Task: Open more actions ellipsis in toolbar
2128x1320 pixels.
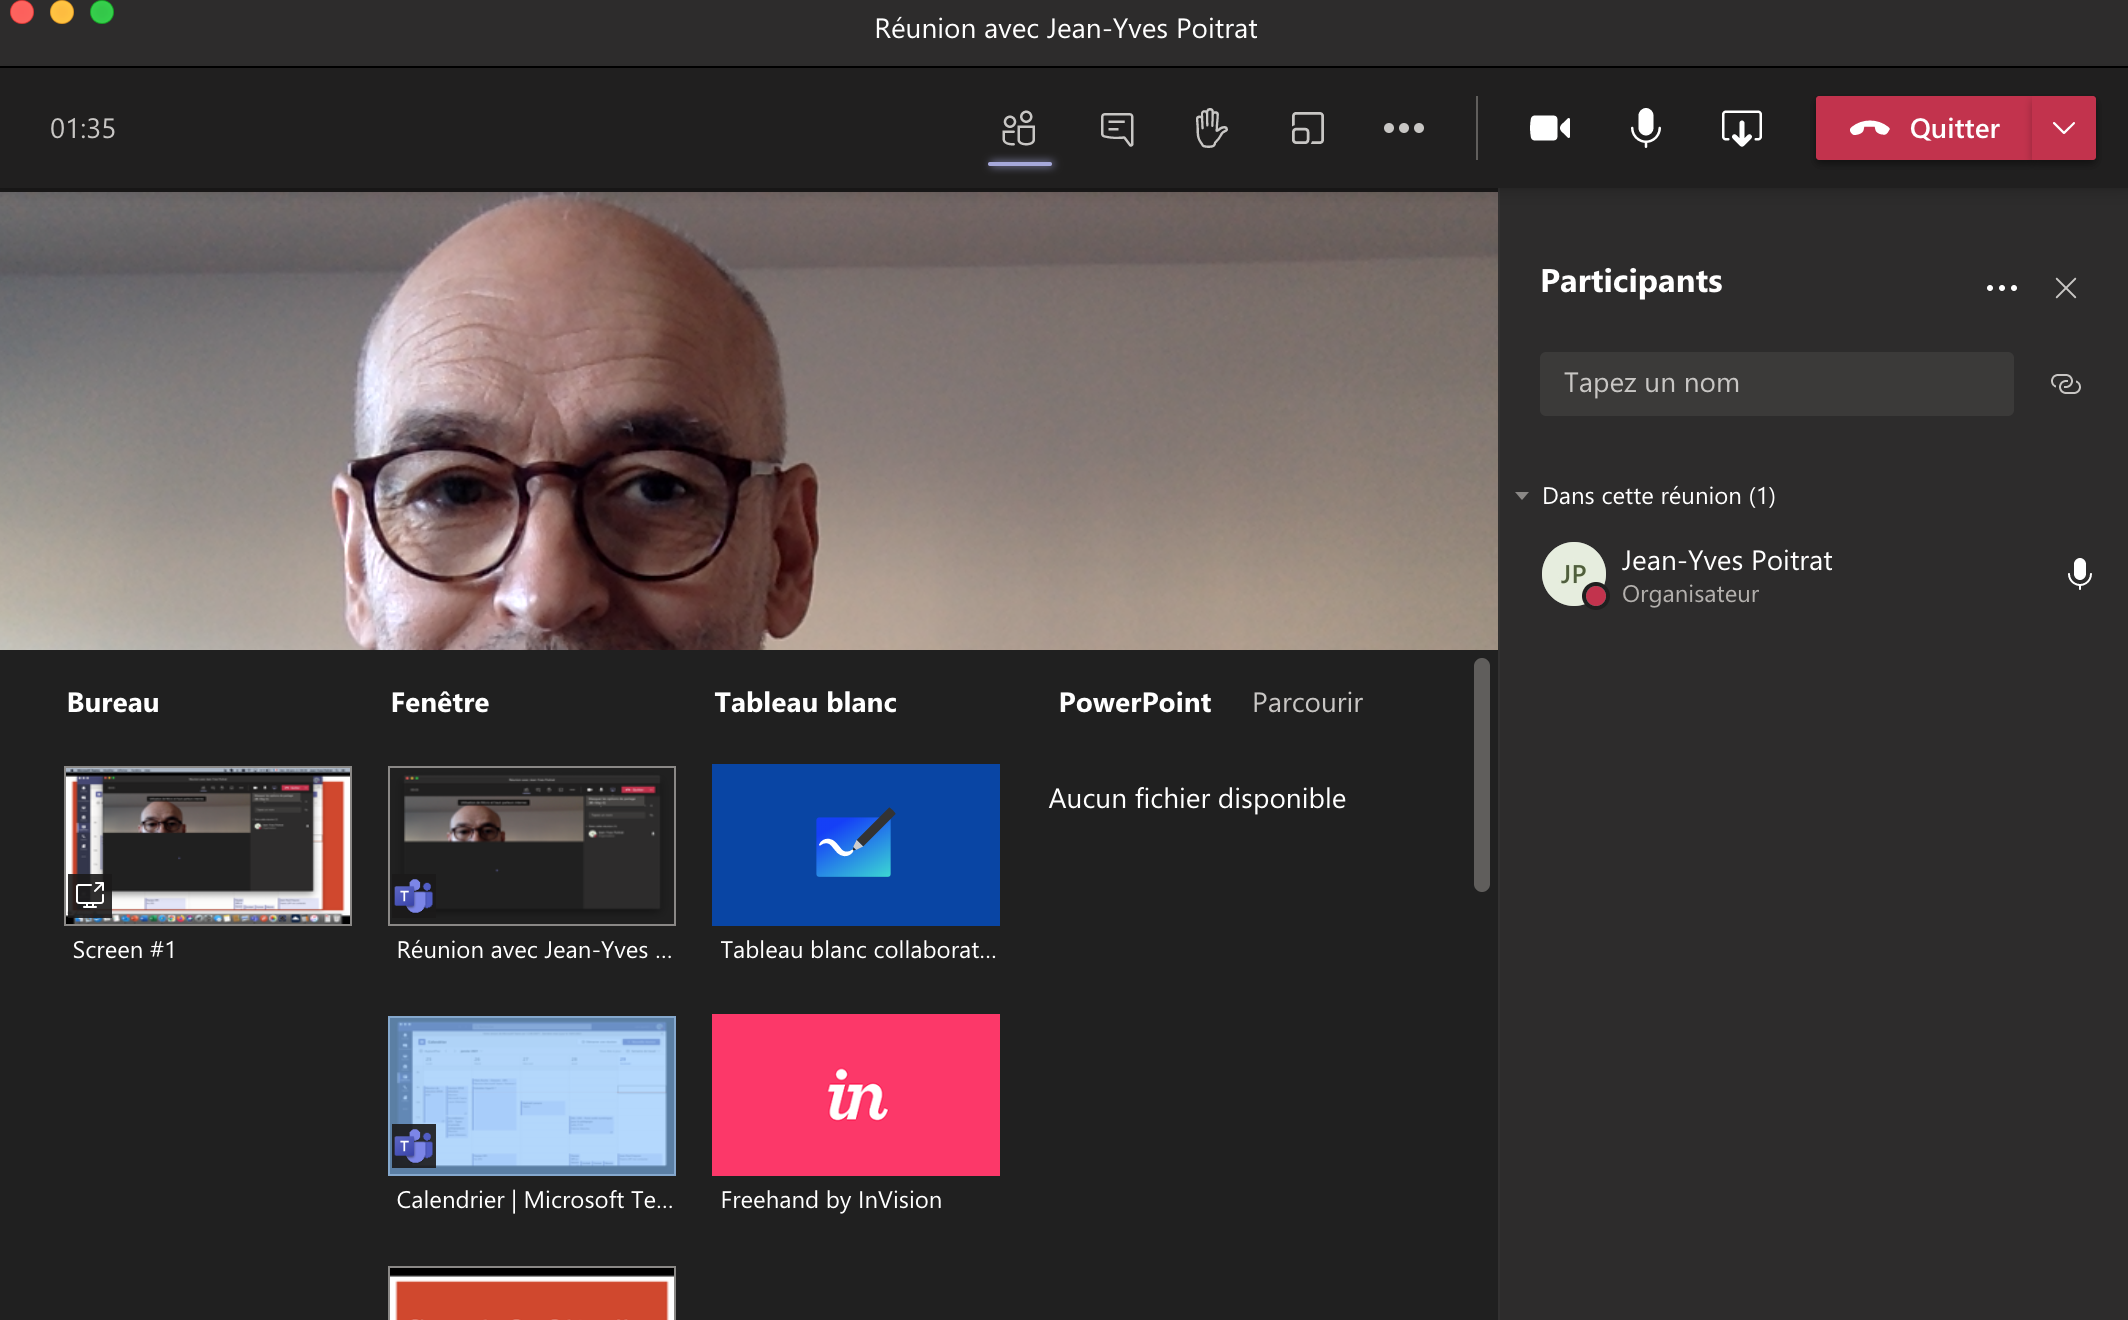Action: coord(1403,128)
